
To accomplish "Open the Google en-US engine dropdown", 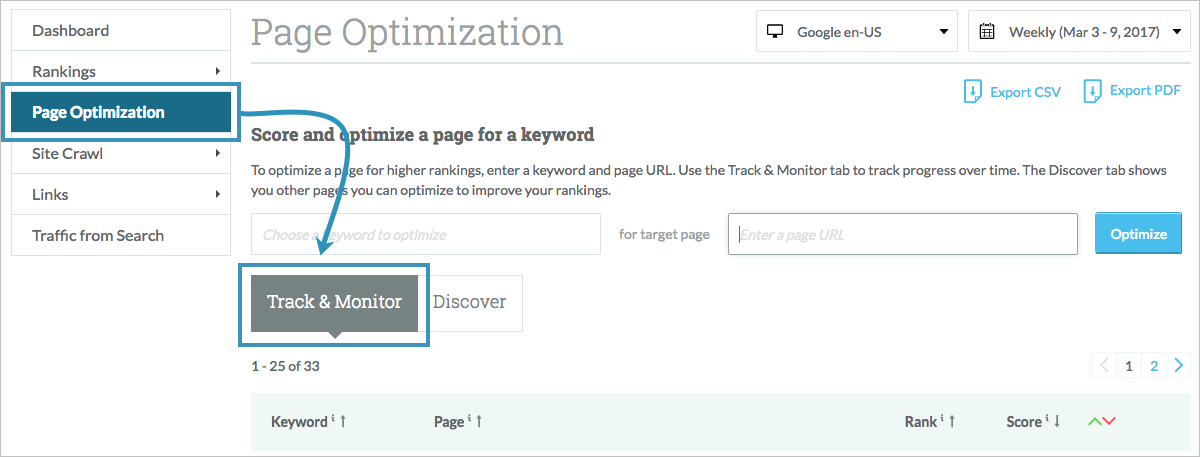I will pos(857,32).
